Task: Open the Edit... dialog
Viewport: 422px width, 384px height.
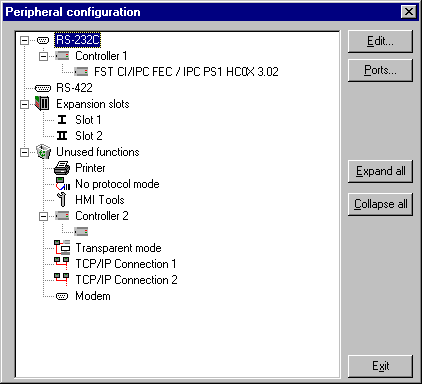Action: pos(380,41)
